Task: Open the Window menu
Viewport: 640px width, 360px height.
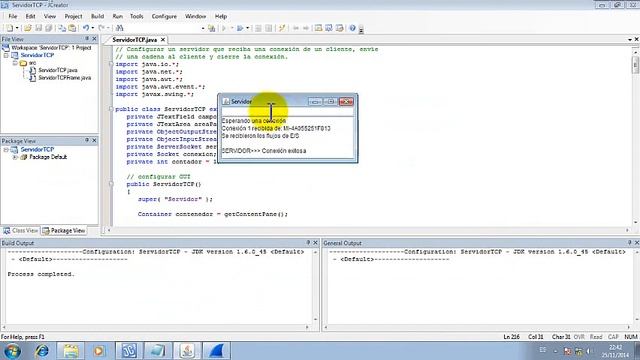Action: [x=195, y=16]
